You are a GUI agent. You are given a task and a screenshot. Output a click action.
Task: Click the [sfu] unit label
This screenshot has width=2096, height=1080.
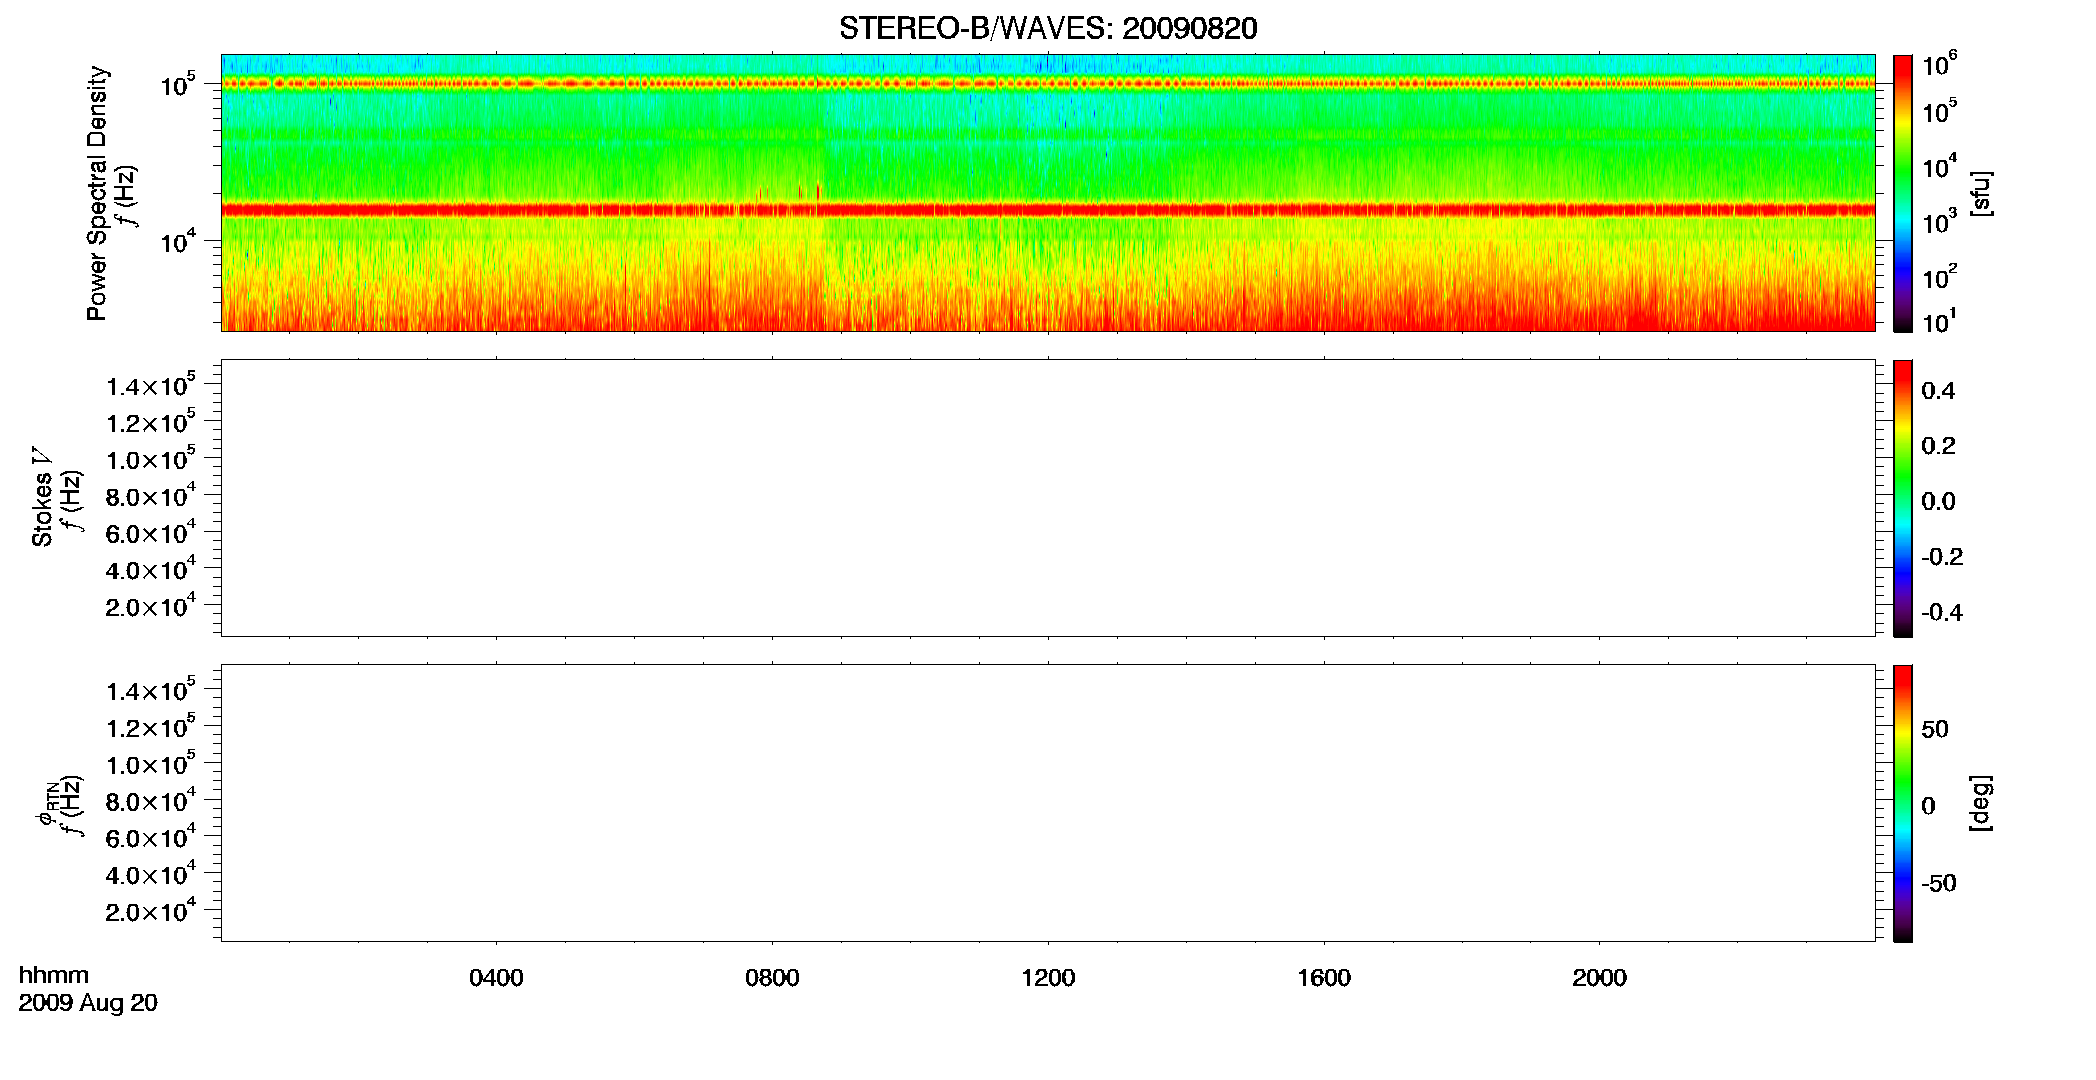[x=1981, y=193]
